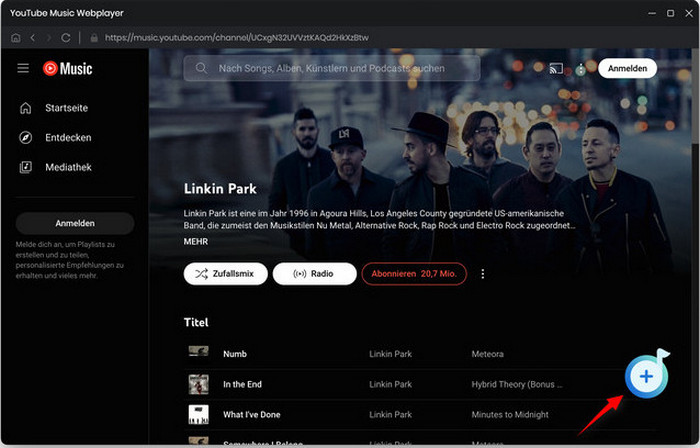Viewport: 700px width, 448px height.
Task: Click the top-right Anmelden button
Action: [x=627, y=68]
